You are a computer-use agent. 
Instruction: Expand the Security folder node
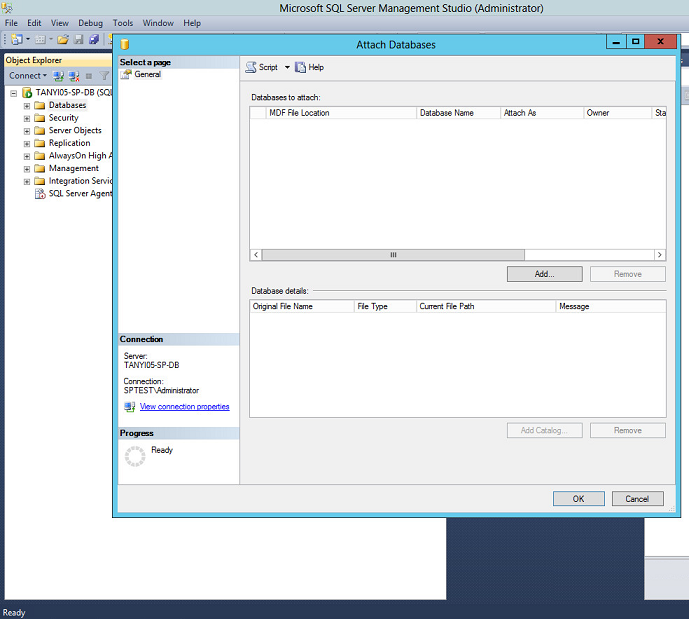(27, 118)
